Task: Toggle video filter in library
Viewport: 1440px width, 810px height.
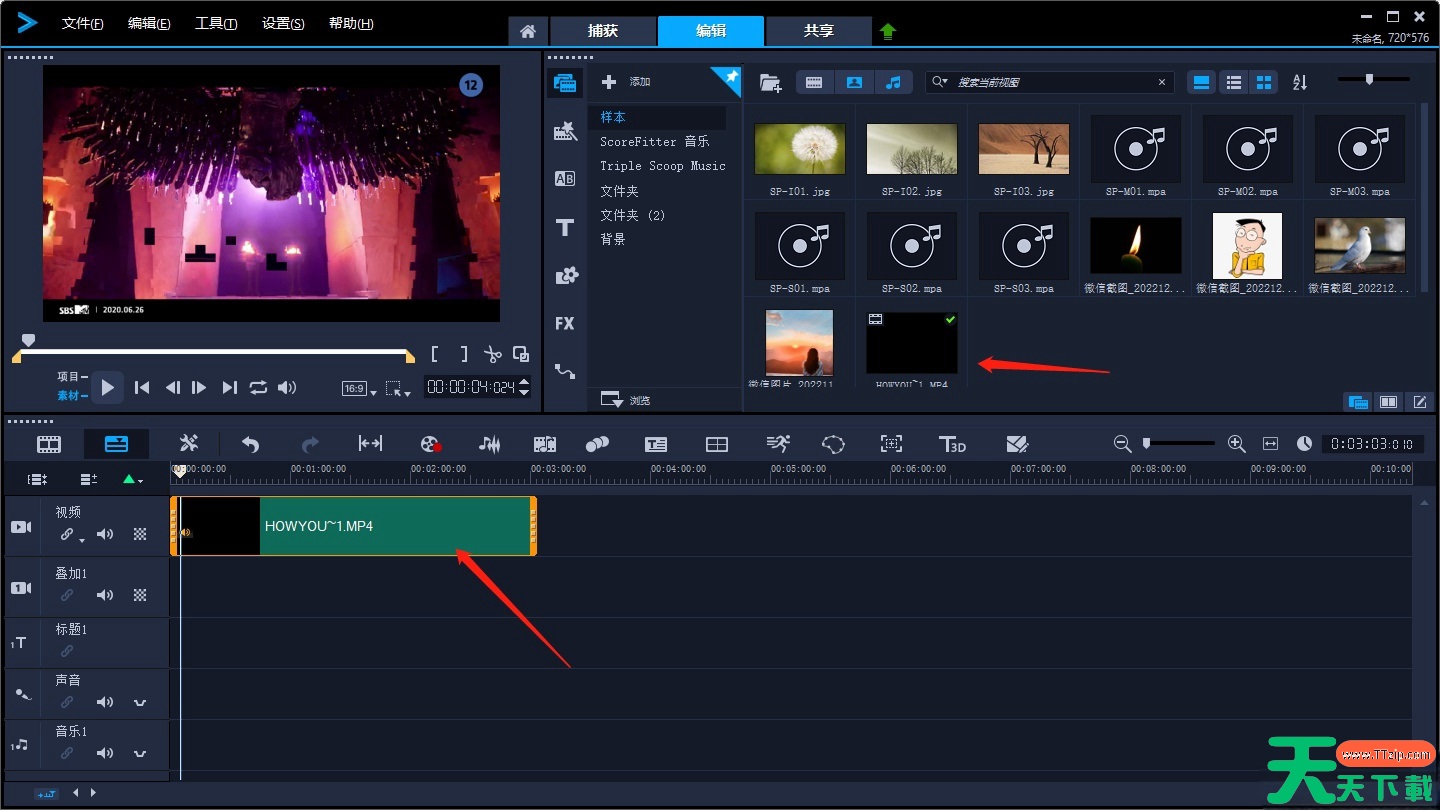Action: (814, 83)
